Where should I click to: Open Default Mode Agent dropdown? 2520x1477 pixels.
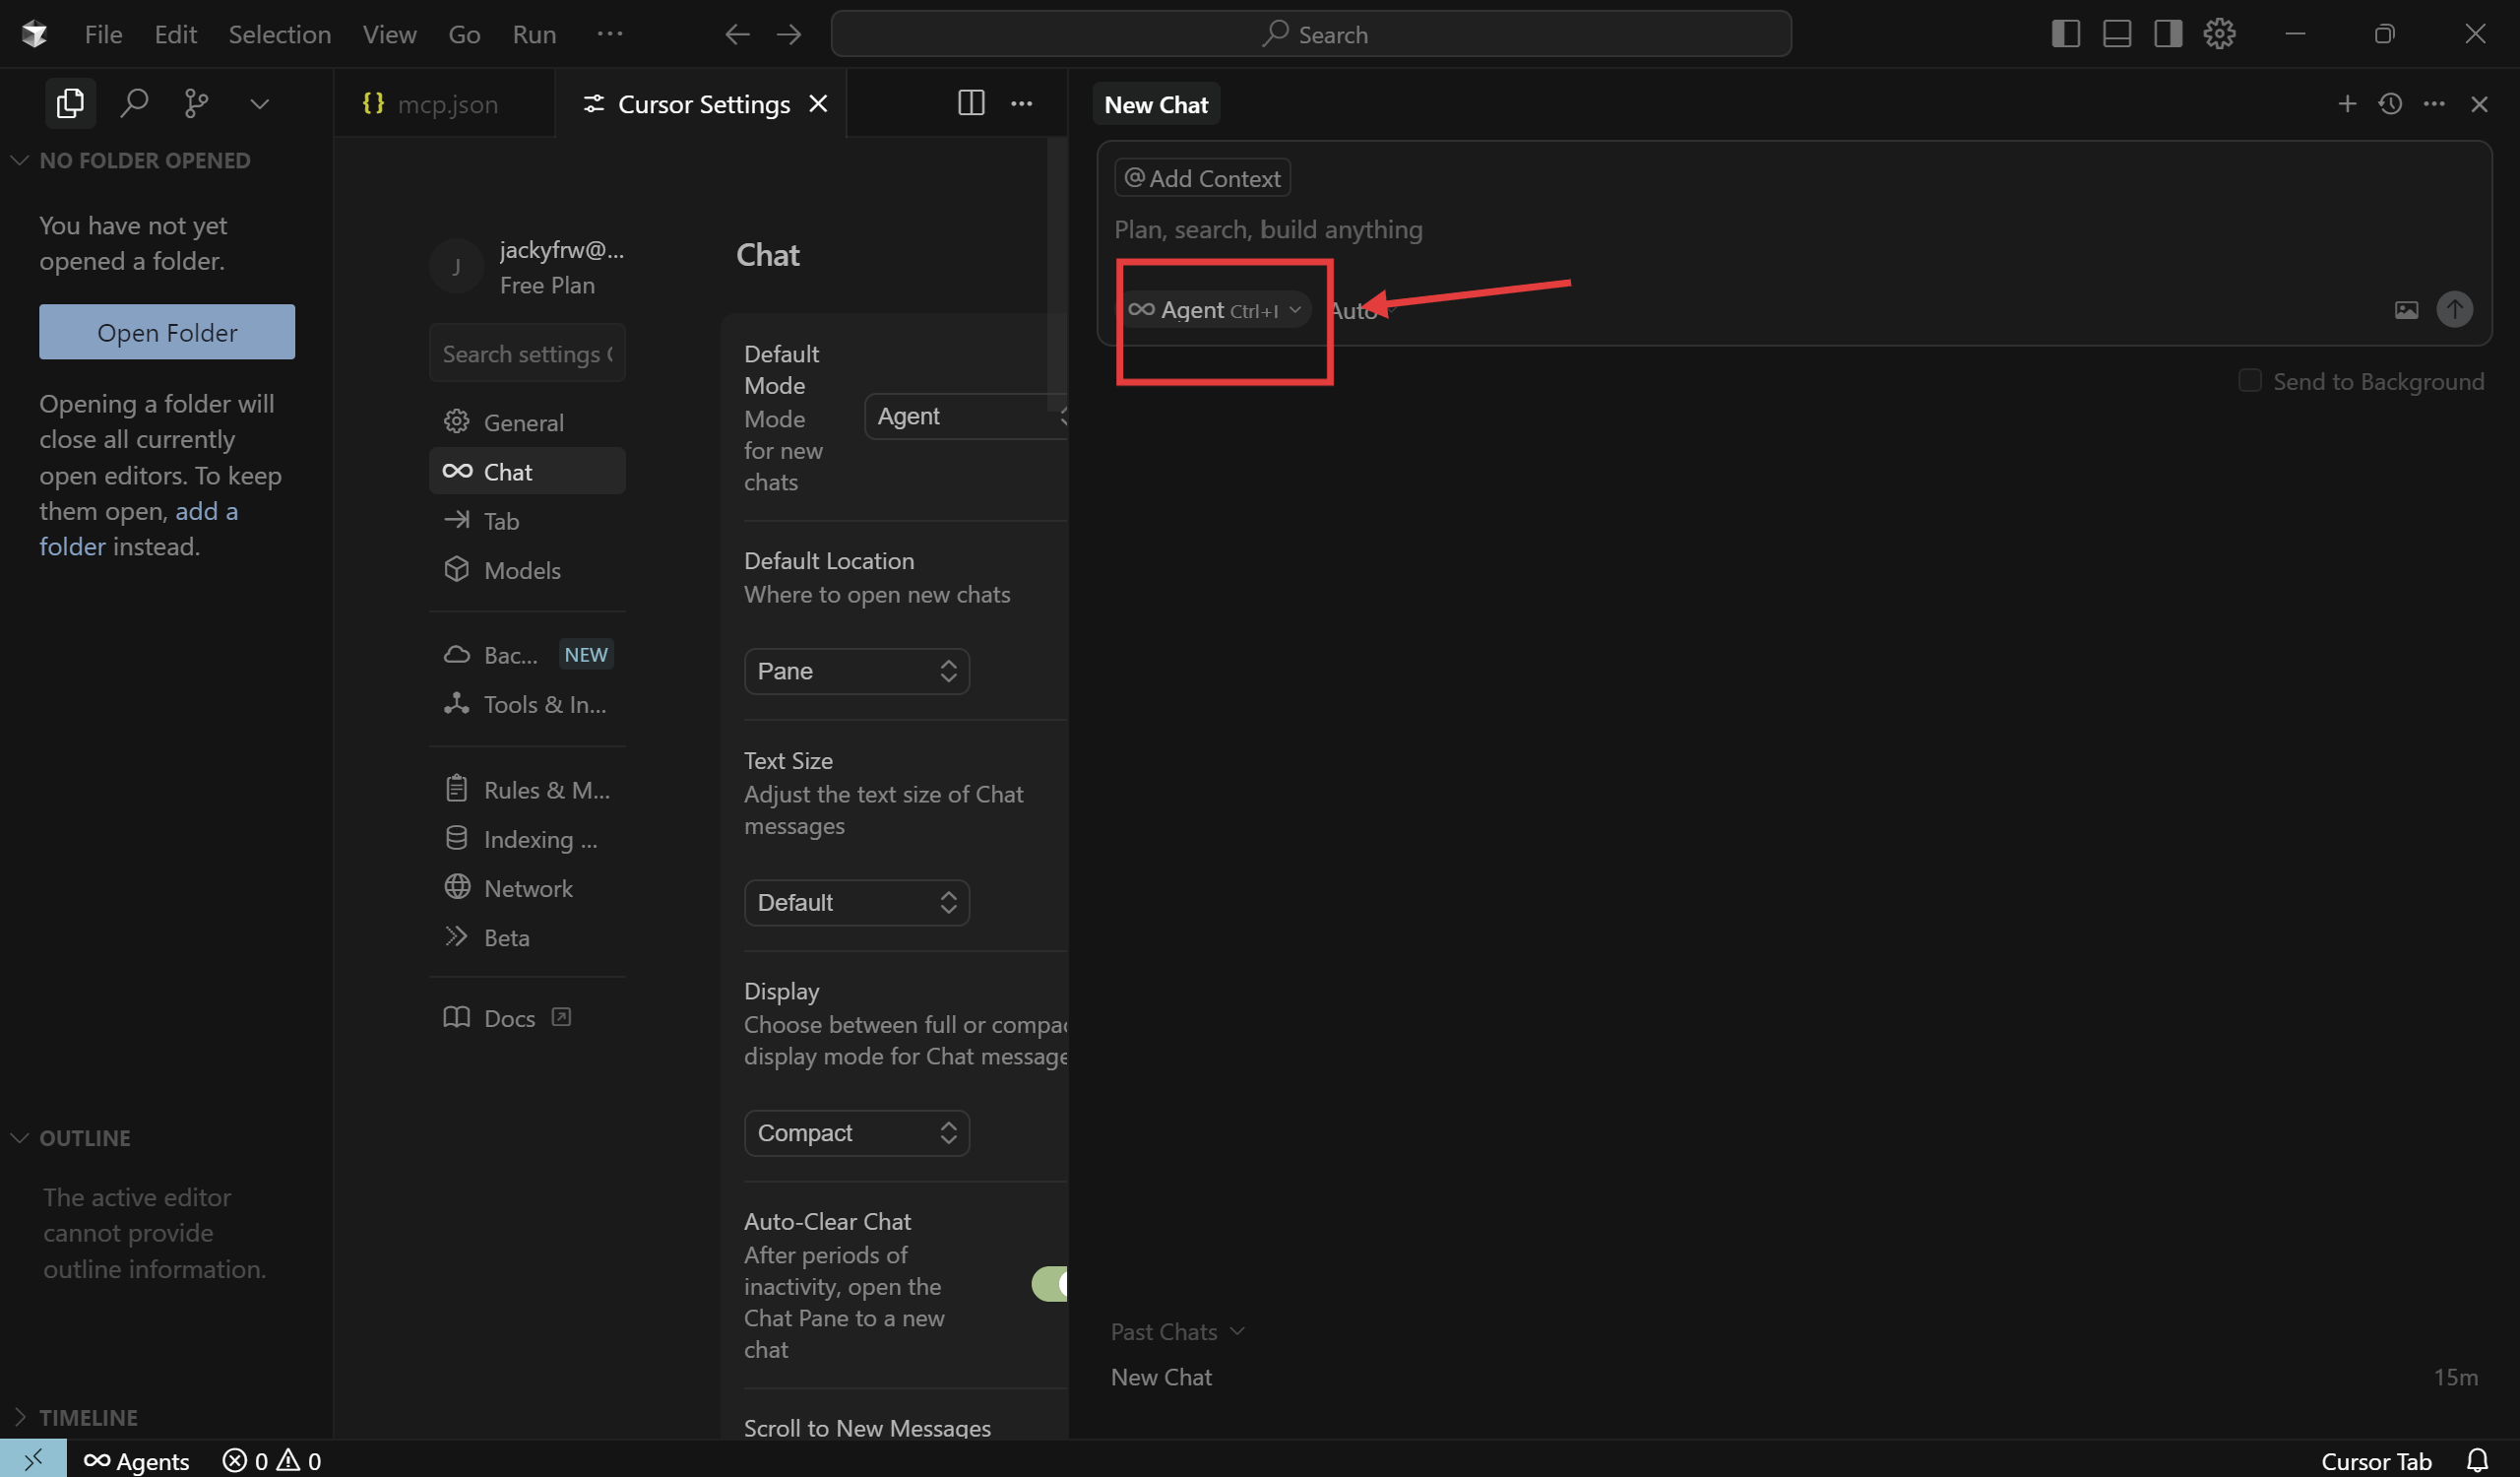(966, 416)
